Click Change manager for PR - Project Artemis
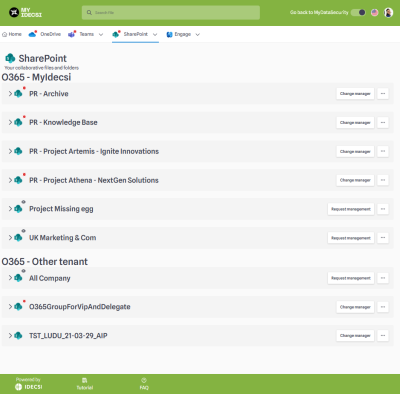This screenshot has height=394, width=400. coord(355,151)
